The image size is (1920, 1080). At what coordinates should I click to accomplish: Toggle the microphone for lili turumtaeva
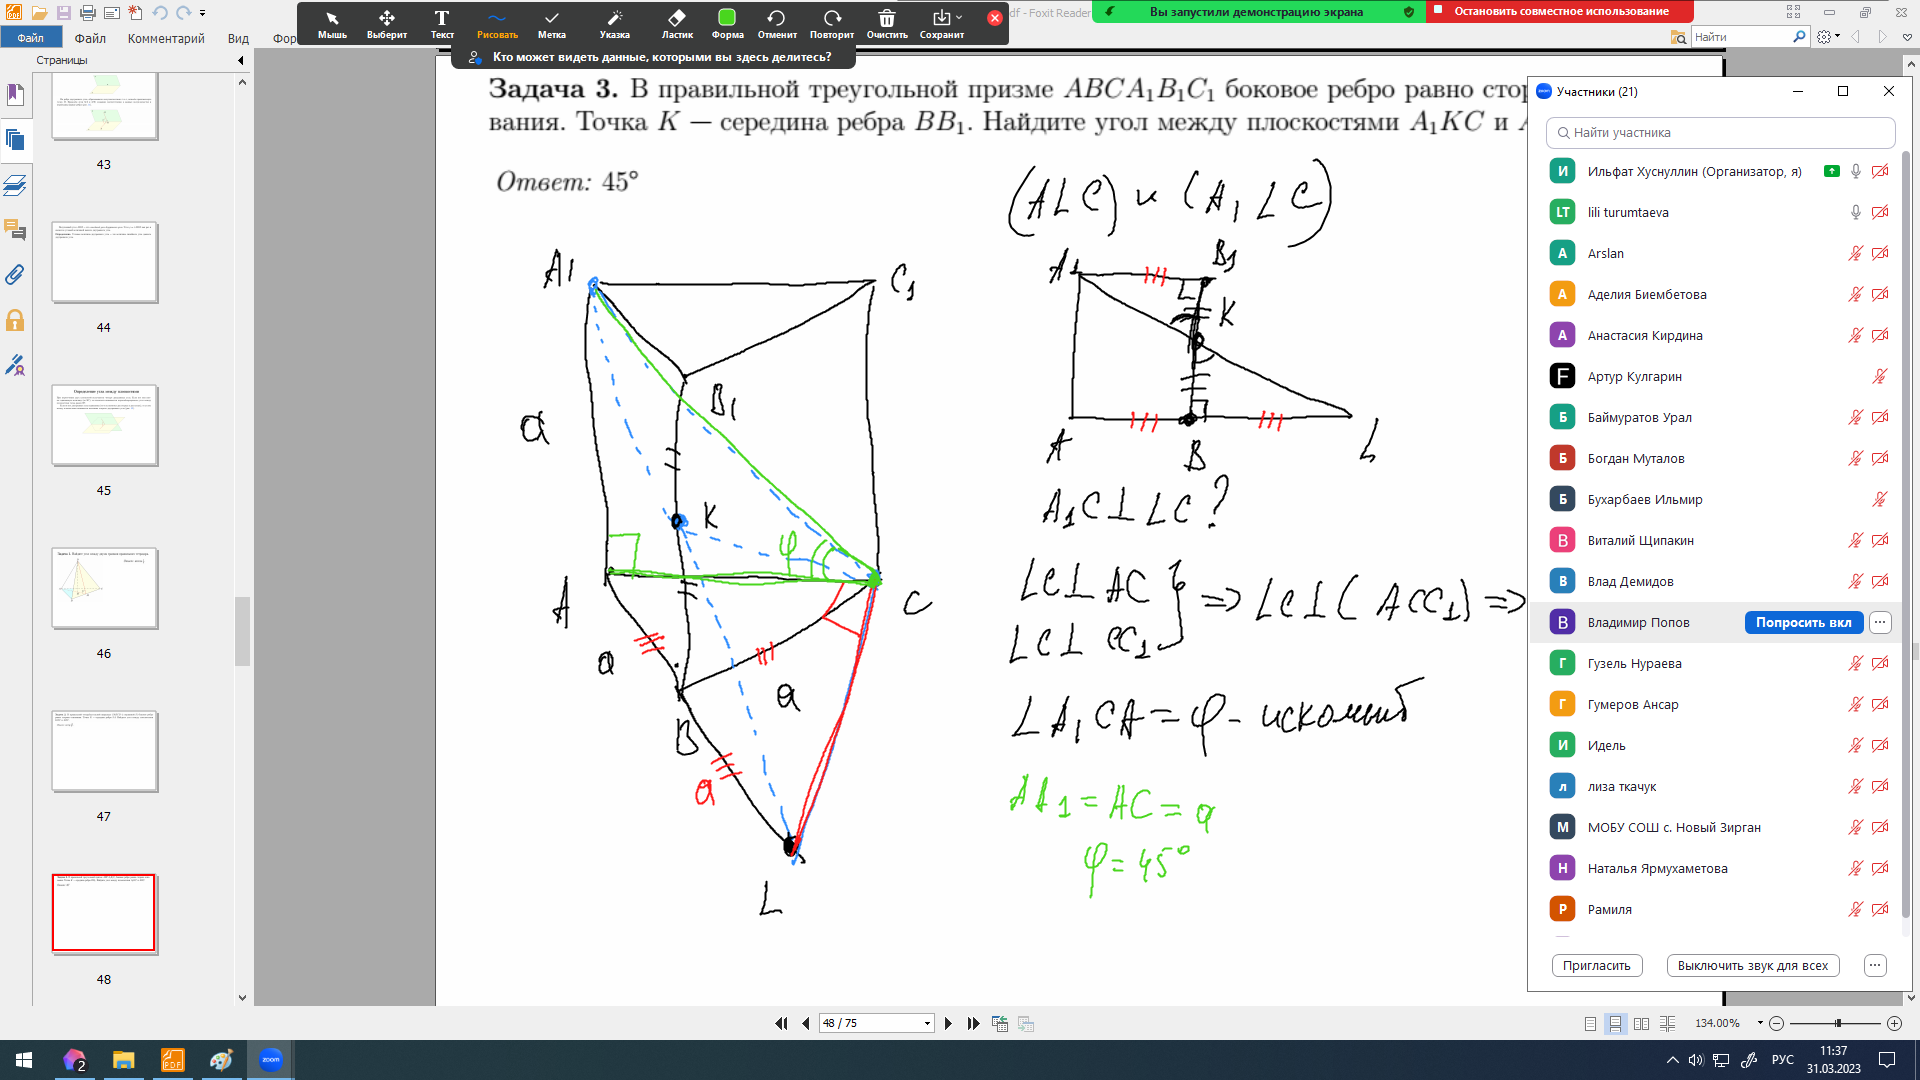(x=1855, y=212)
